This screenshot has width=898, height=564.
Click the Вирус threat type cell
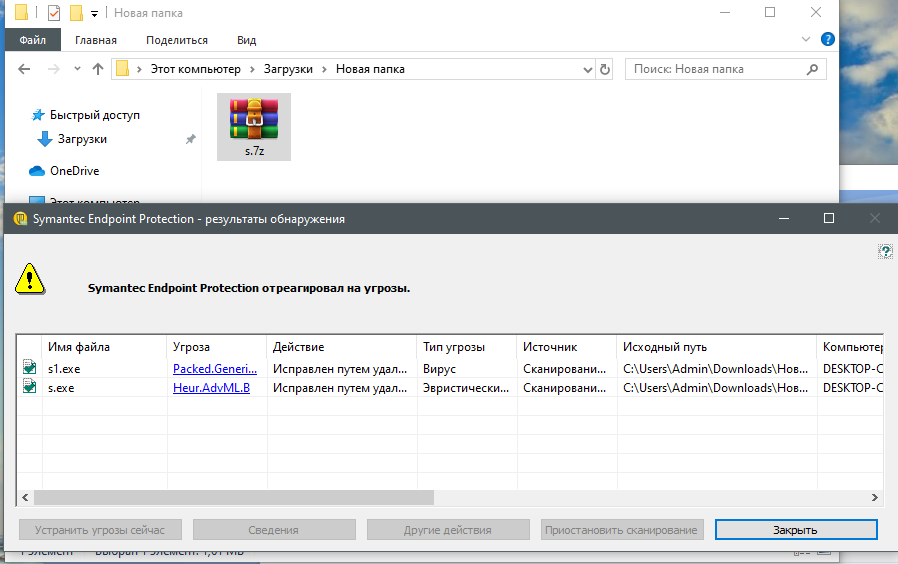(x=439, y=369)
